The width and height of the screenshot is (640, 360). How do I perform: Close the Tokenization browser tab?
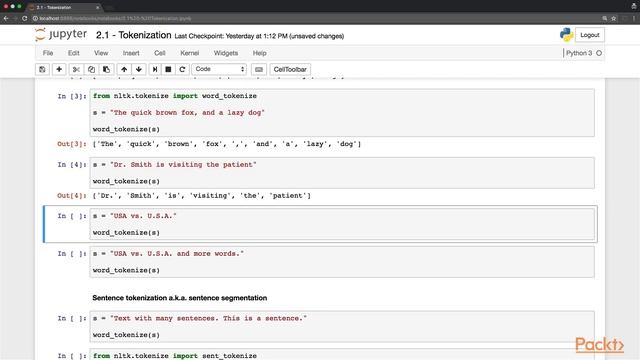tap(98, 7)
